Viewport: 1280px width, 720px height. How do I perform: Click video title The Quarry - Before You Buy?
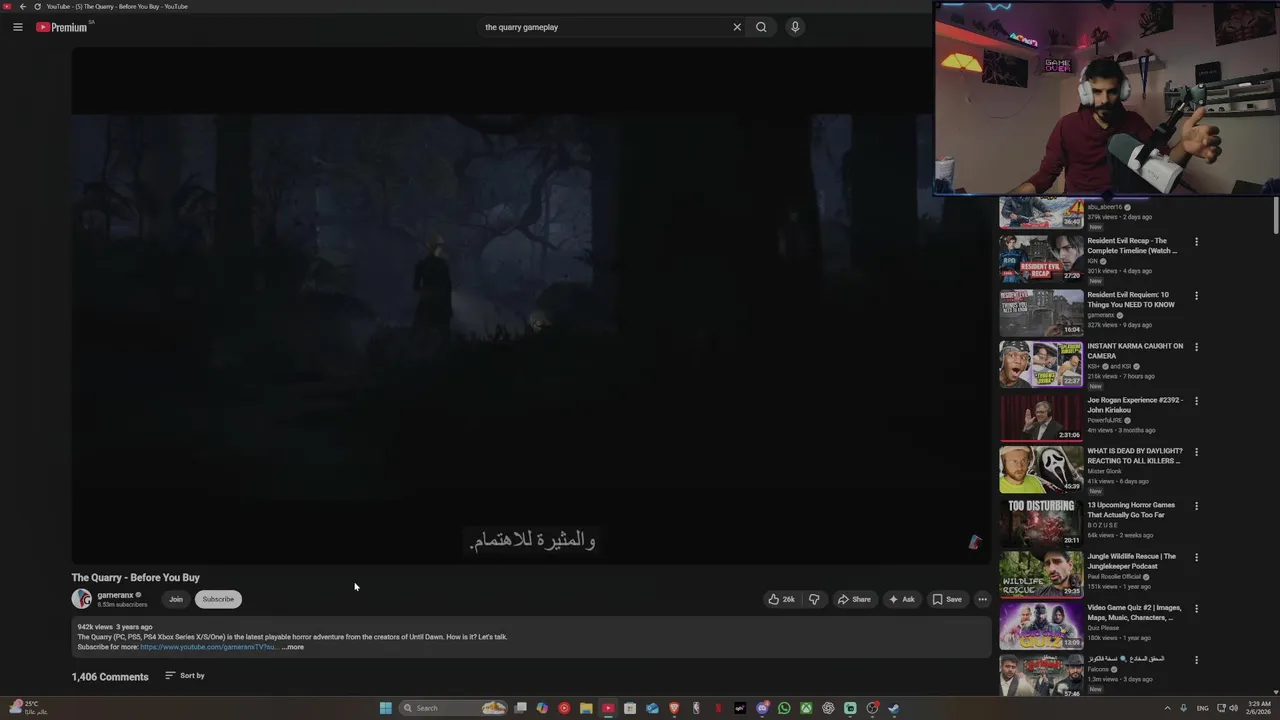tap(136, 578)
